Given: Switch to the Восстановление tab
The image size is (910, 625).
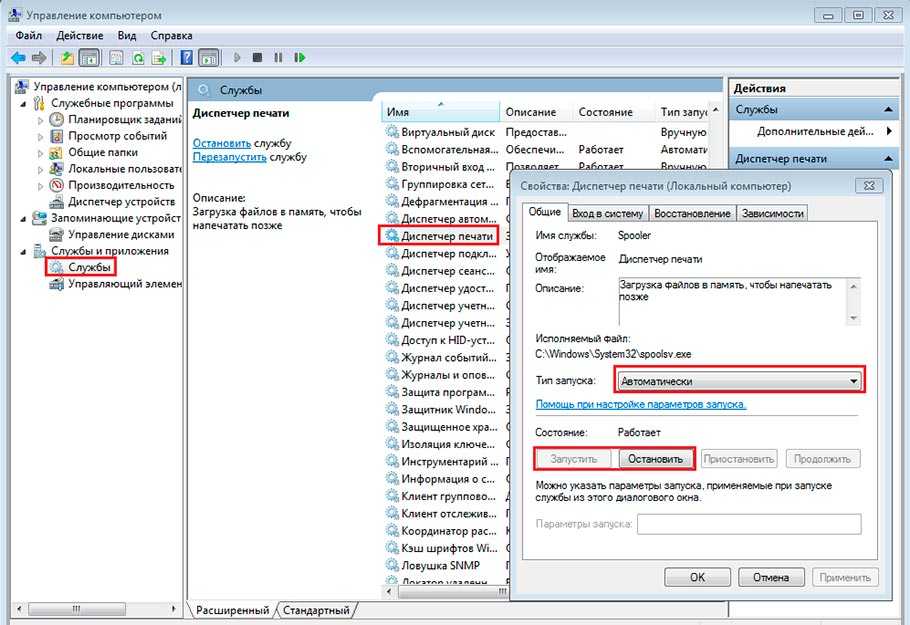Looking at the screenshot, I should click(x=692, y=213).
